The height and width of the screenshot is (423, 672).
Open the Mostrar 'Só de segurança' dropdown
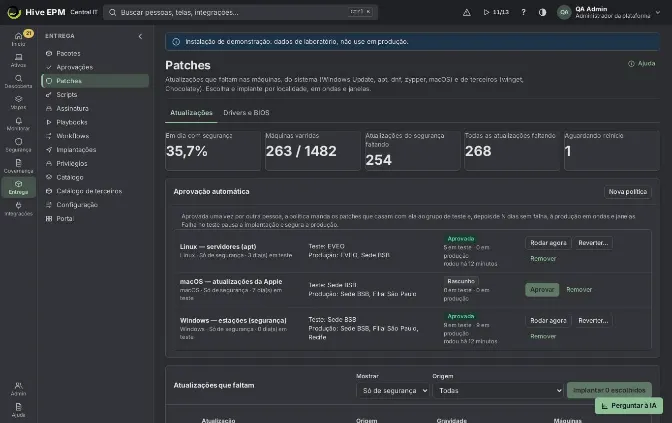pyautogui.click(x=393, y=390)
